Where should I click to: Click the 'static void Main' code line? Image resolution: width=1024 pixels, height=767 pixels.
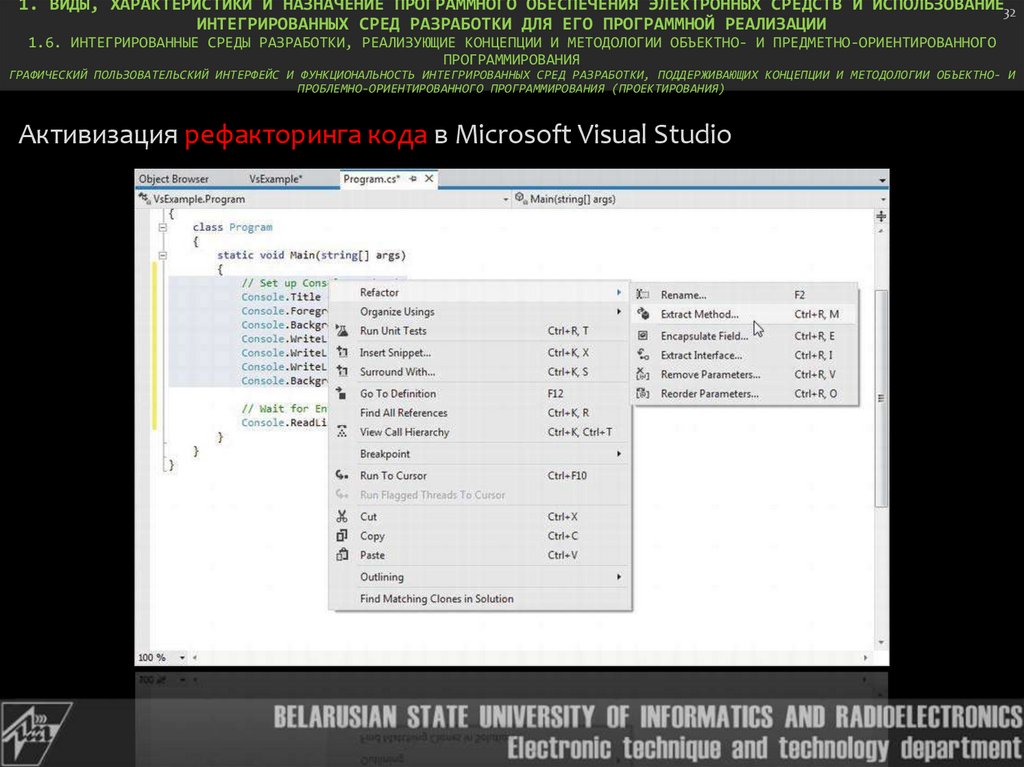pyautogui.click(x=311, y=255)
